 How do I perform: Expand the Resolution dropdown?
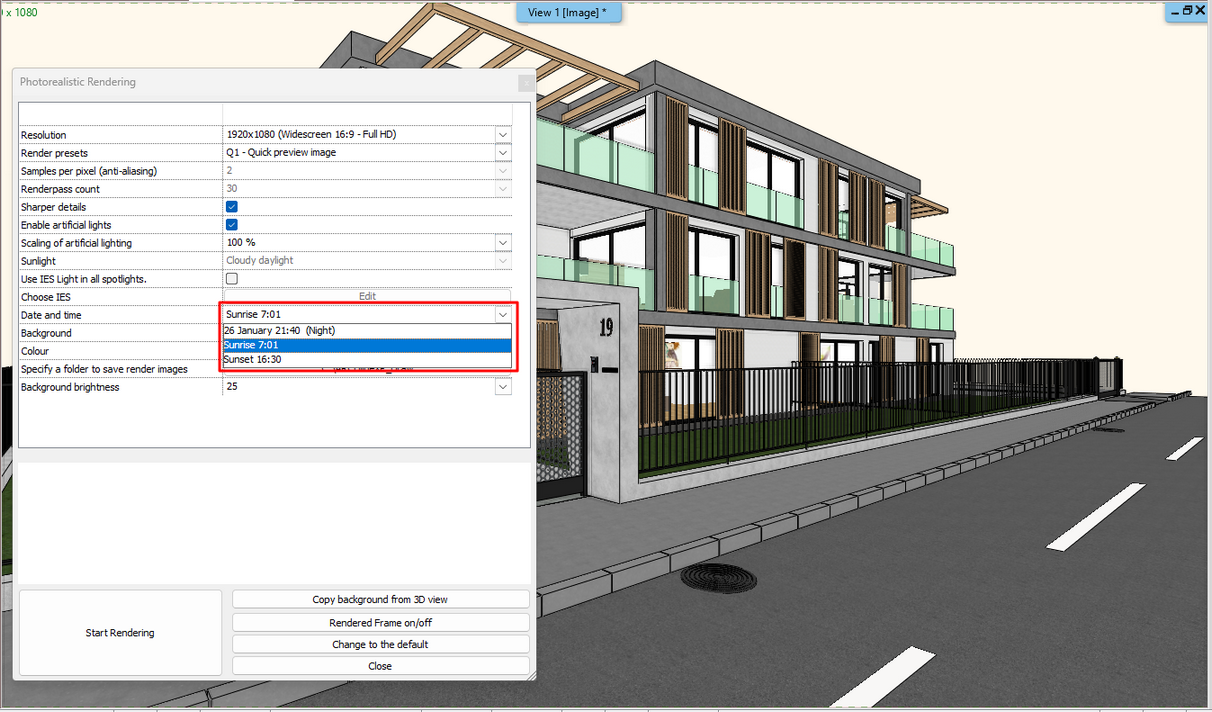503,135
